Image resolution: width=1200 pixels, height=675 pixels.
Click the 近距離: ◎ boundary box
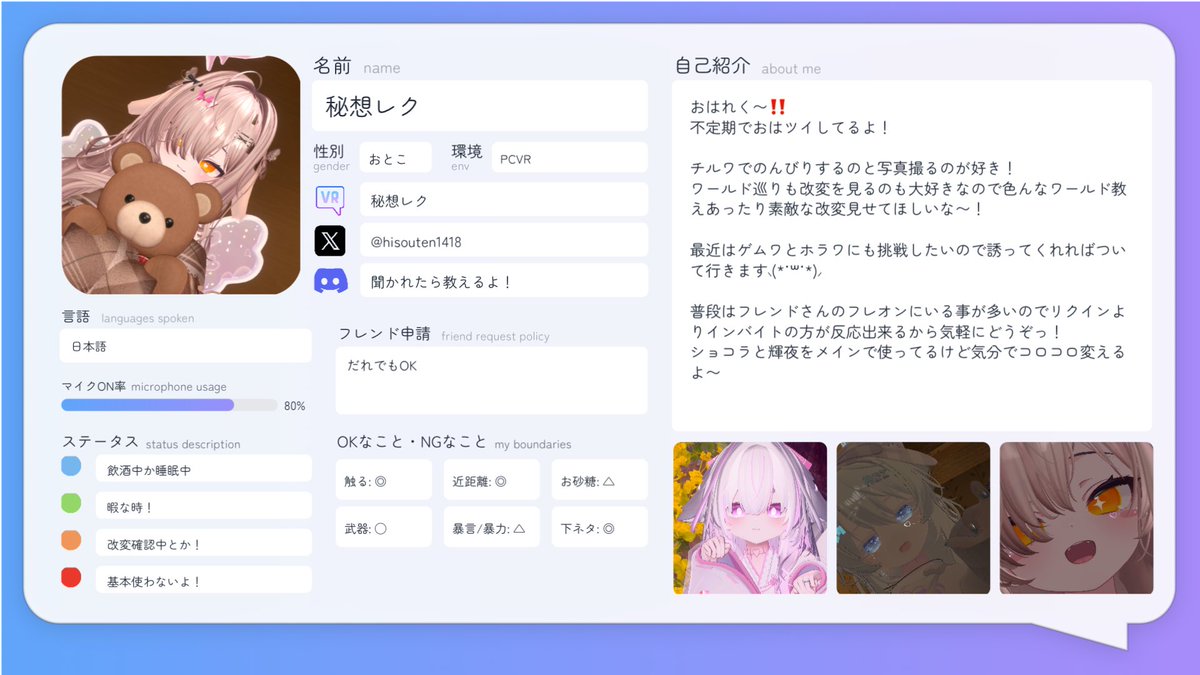(491, 480)
